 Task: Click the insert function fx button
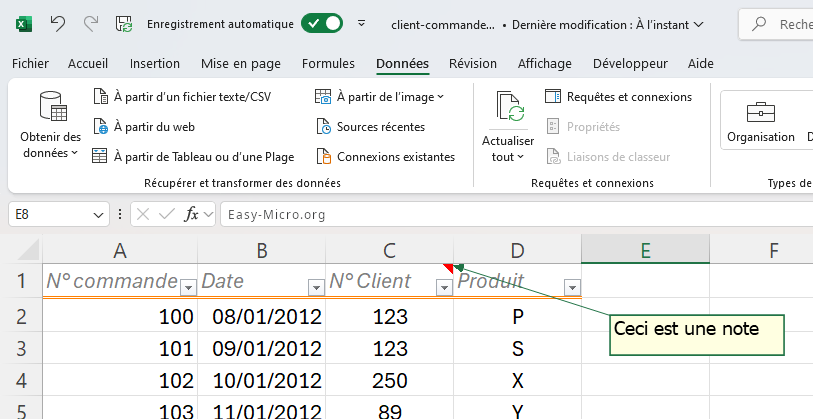point(191,214)
